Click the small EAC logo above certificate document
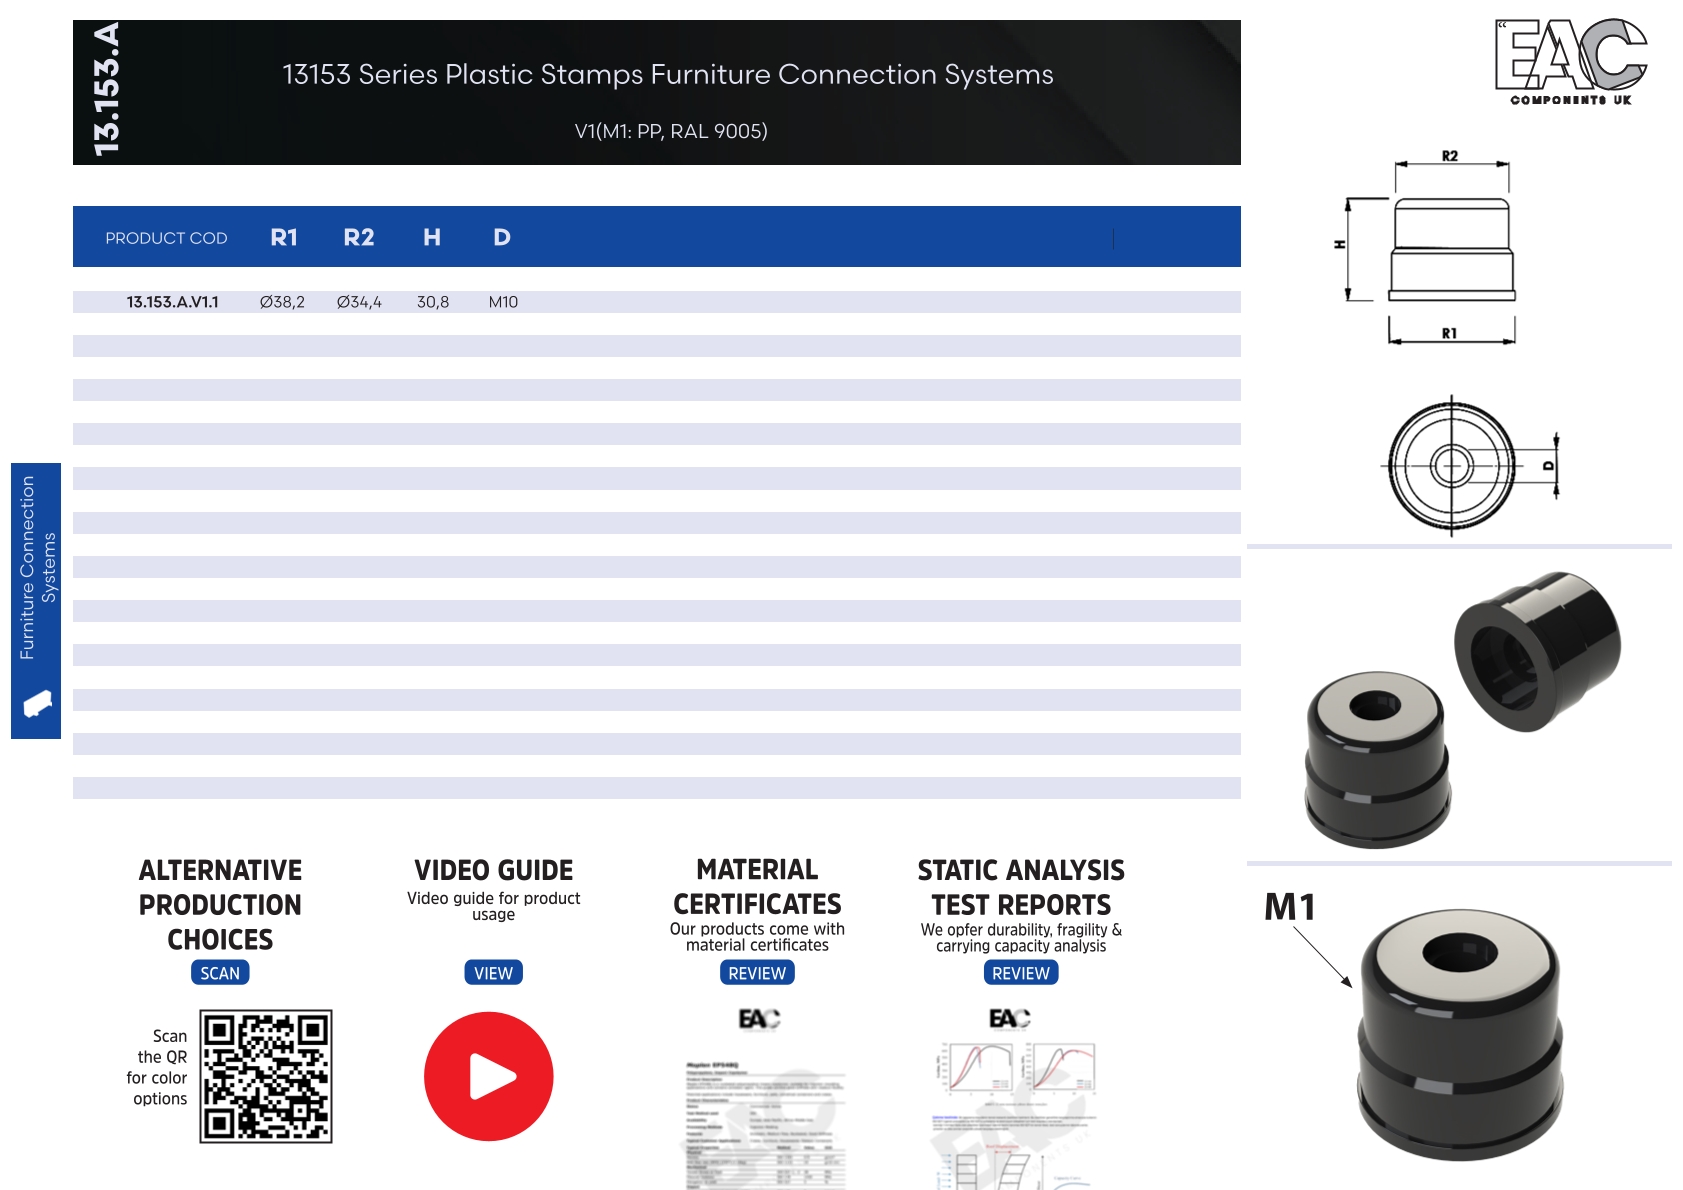 759,1019
